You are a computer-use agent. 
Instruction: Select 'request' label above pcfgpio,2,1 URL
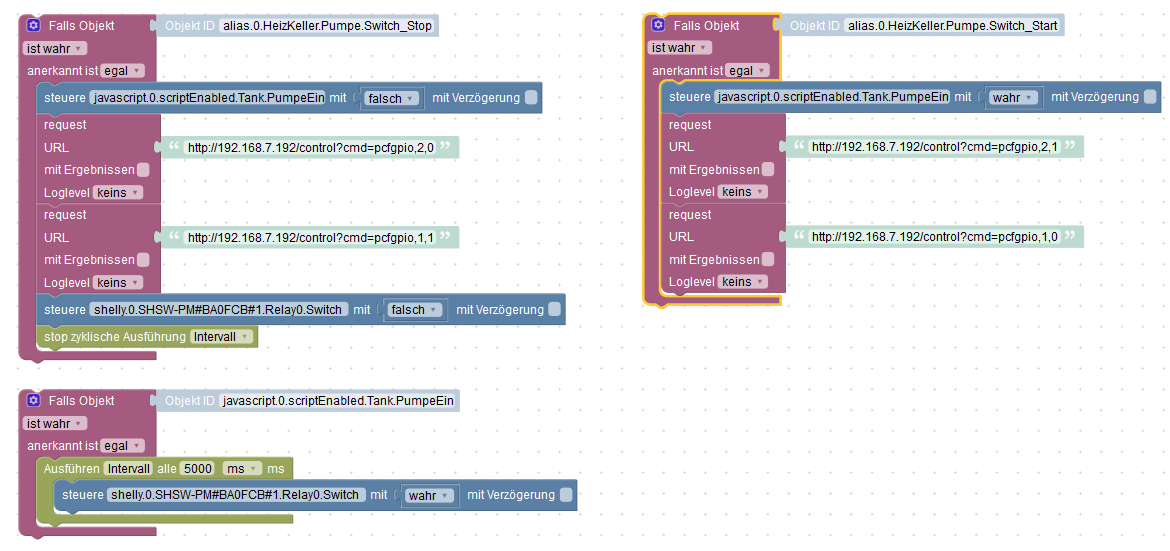[690, 125]
